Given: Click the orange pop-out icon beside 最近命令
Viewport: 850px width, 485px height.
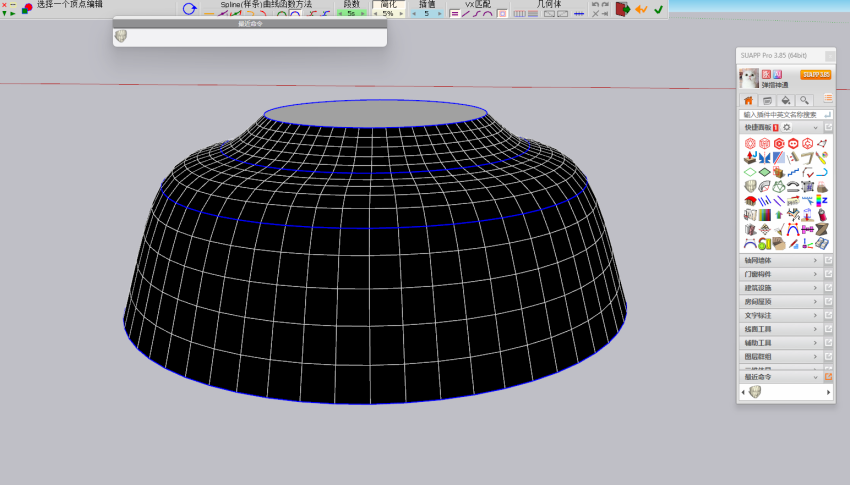Looking at the screenshot, I should tap(828, 377).
